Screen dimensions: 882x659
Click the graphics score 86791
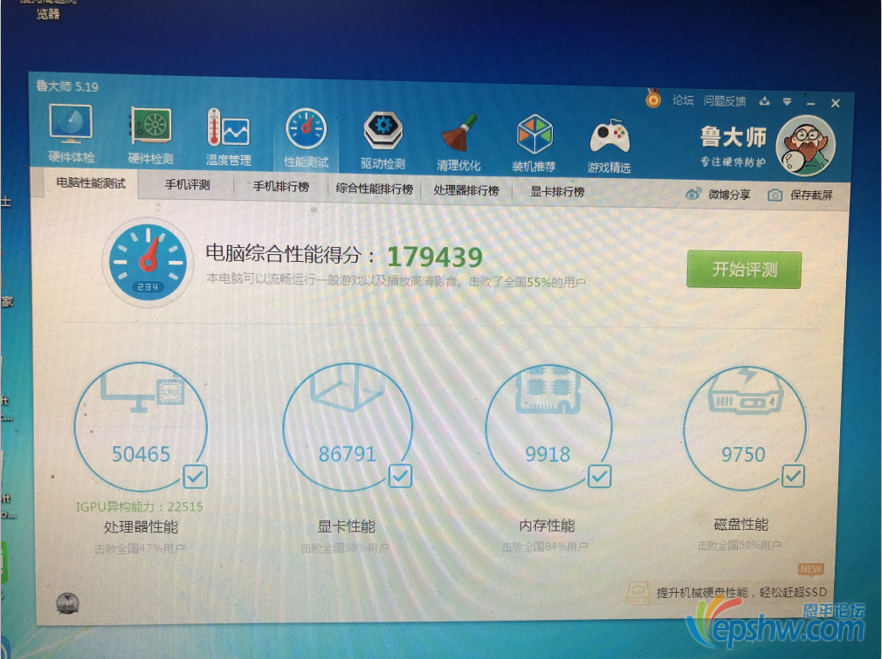(347, 454)
